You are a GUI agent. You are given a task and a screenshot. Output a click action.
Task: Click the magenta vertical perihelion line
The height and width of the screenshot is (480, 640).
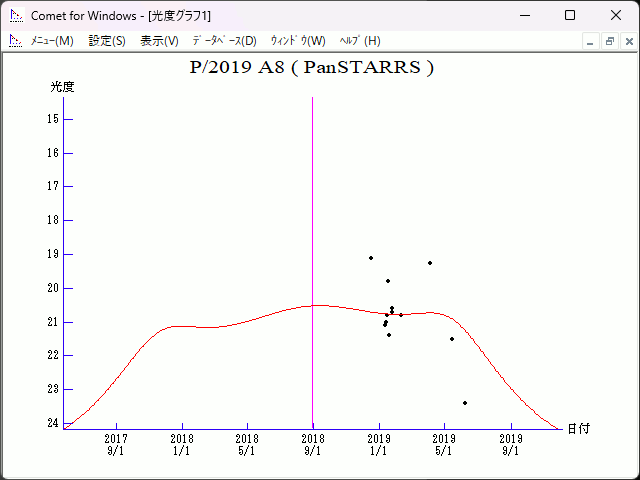click(x=313, y=200)
